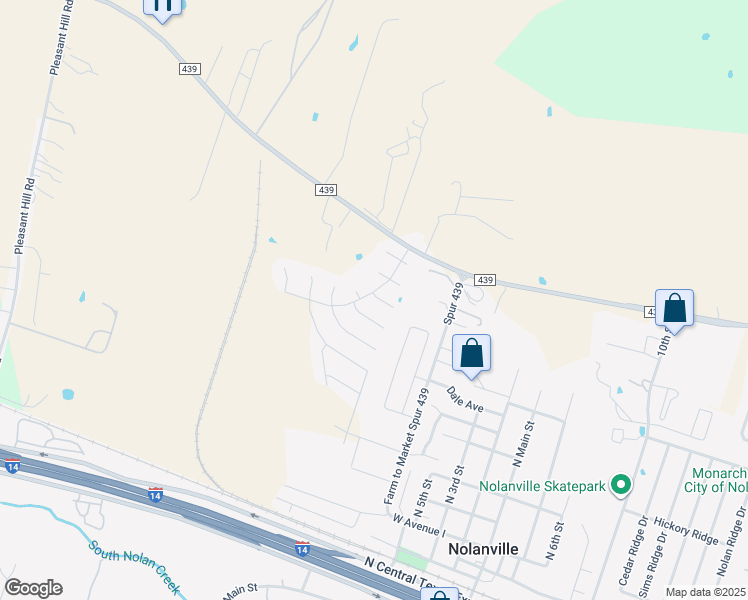
Task: Click the 439 road badge near top
Action: click(190, 69)
